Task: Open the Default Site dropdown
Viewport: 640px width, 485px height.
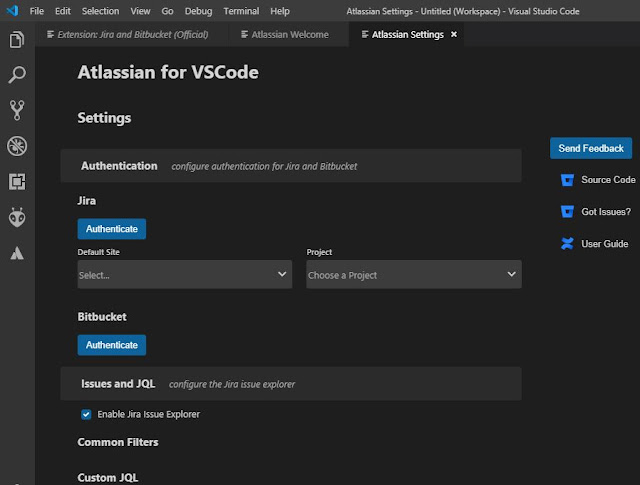Action: pos(184,274)
